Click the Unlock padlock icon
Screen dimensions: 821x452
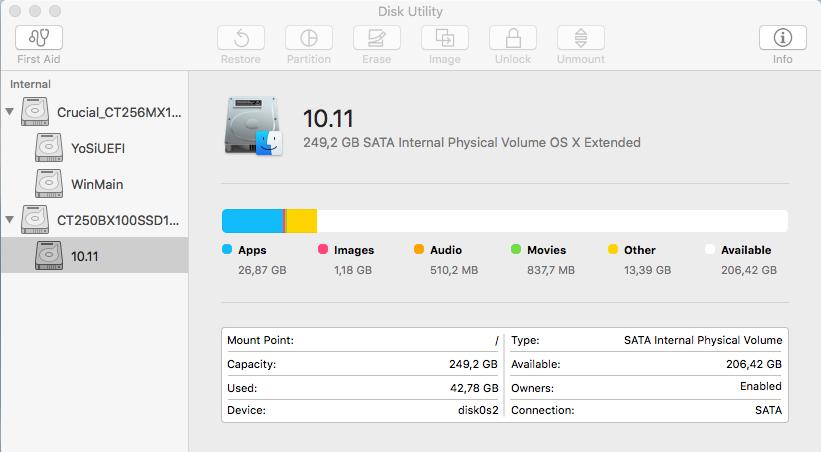(x=513, y=38)
